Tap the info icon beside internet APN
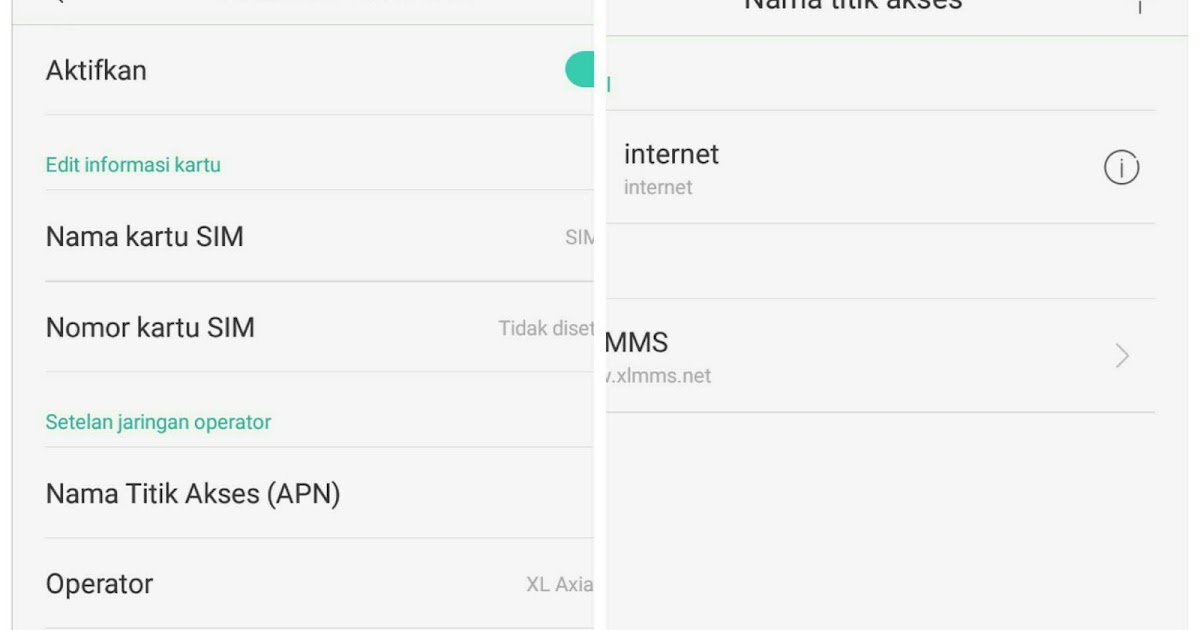Viewport: 1200px width, 630px height. (x=1122, y=168)
